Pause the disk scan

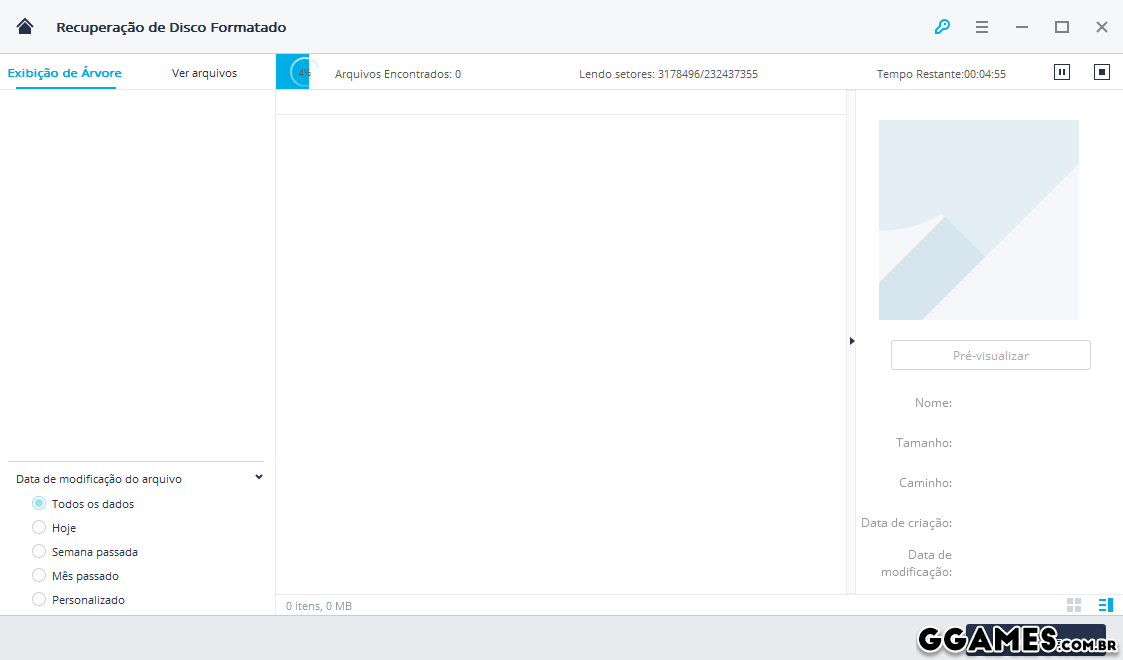point(1062,72)
